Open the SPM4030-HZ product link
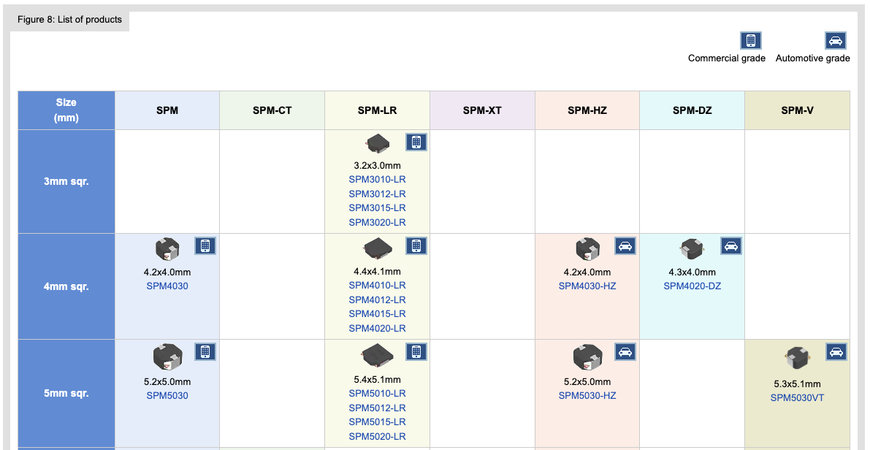The image size is (870, 450). (587, 286)
